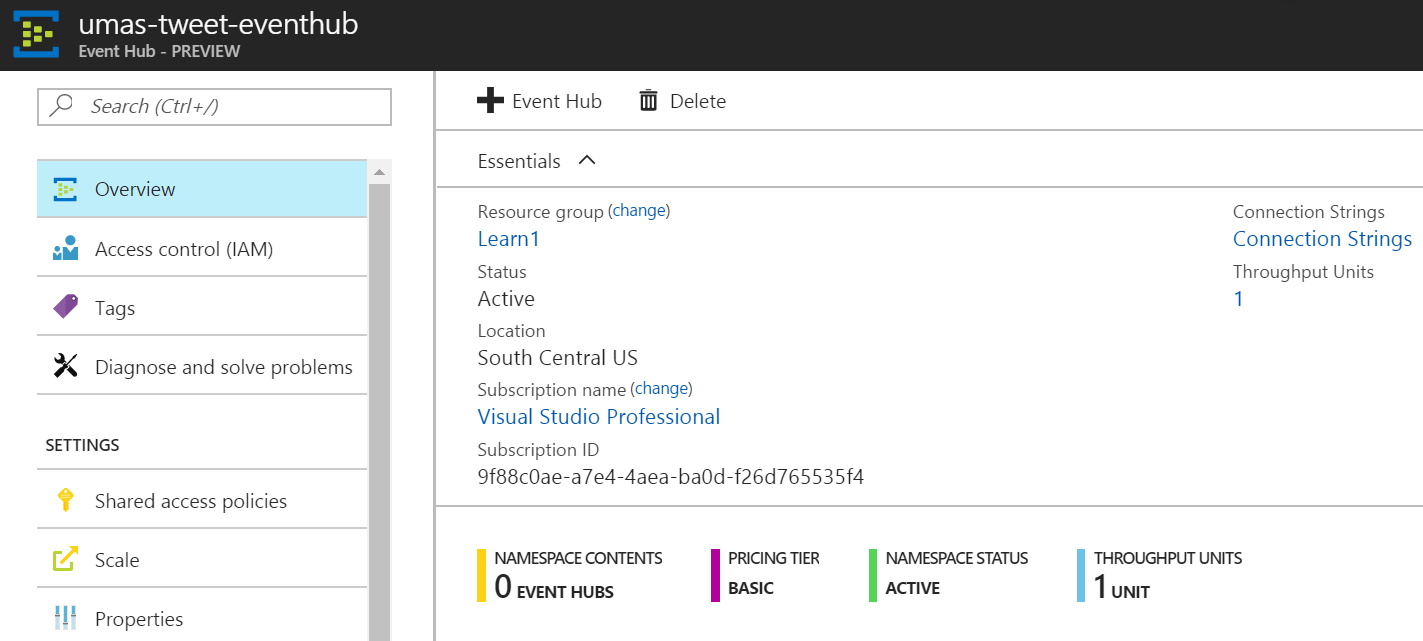Change the subscription name

click(661, 389)
